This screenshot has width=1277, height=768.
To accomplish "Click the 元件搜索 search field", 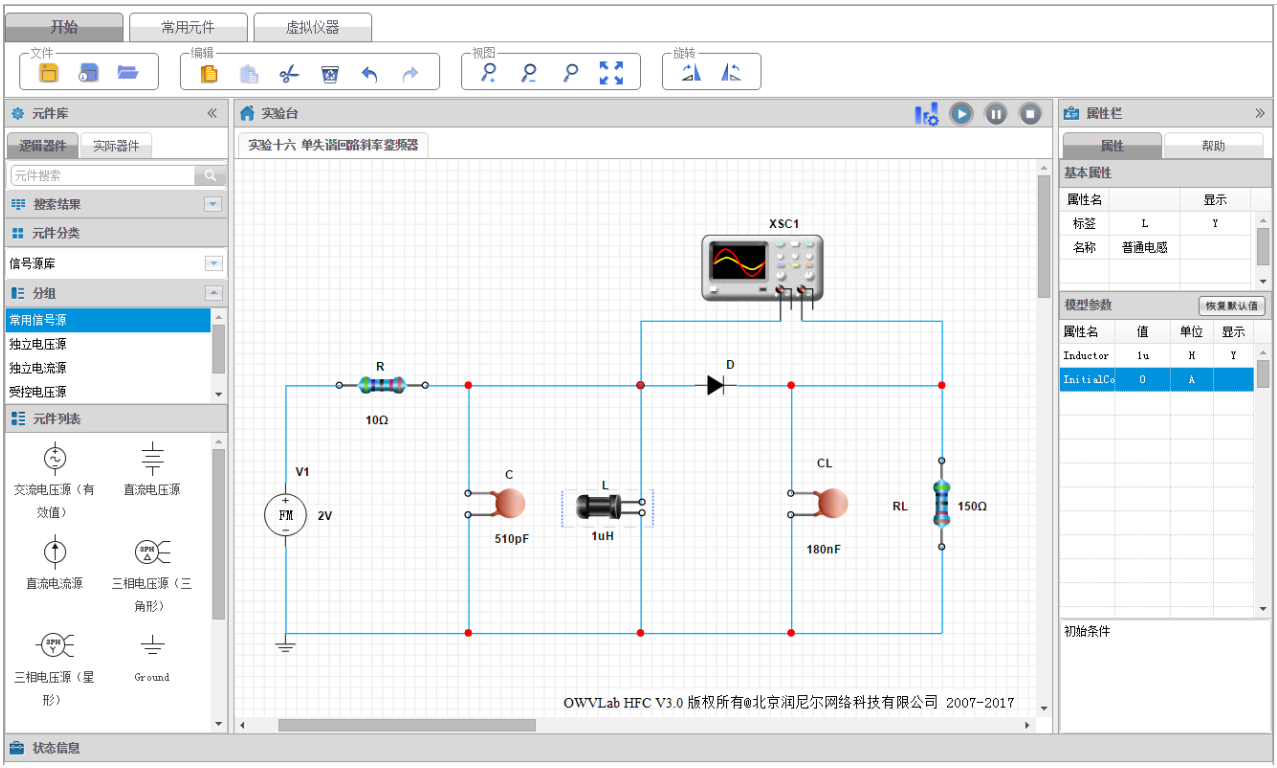I will point(103,175).
